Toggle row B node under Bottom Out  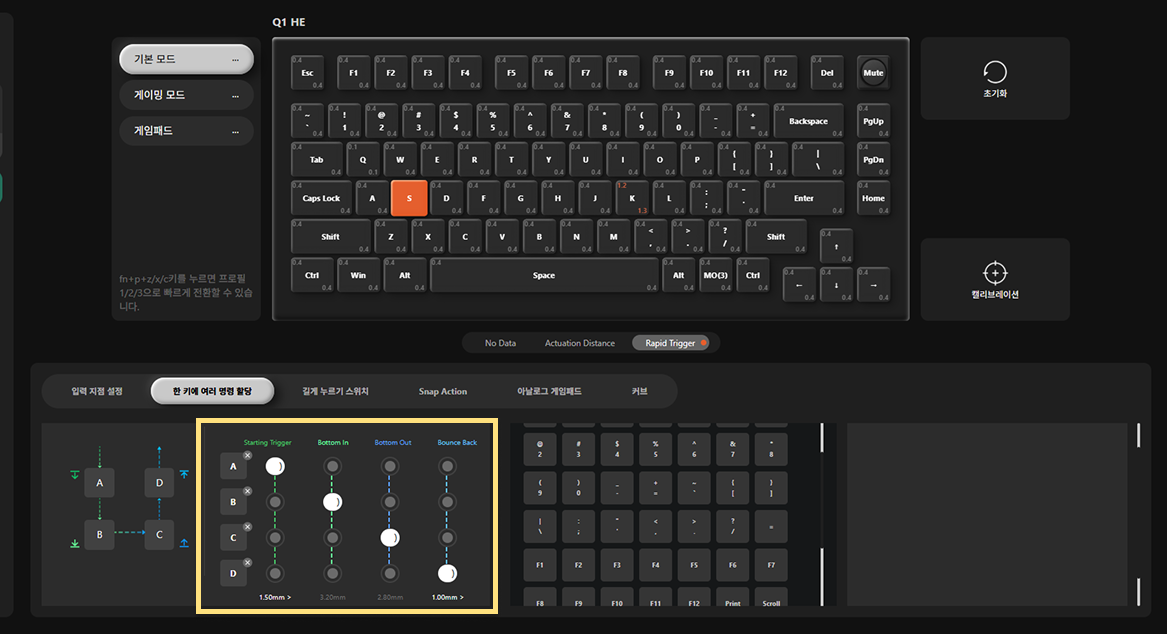pos(389,502)
